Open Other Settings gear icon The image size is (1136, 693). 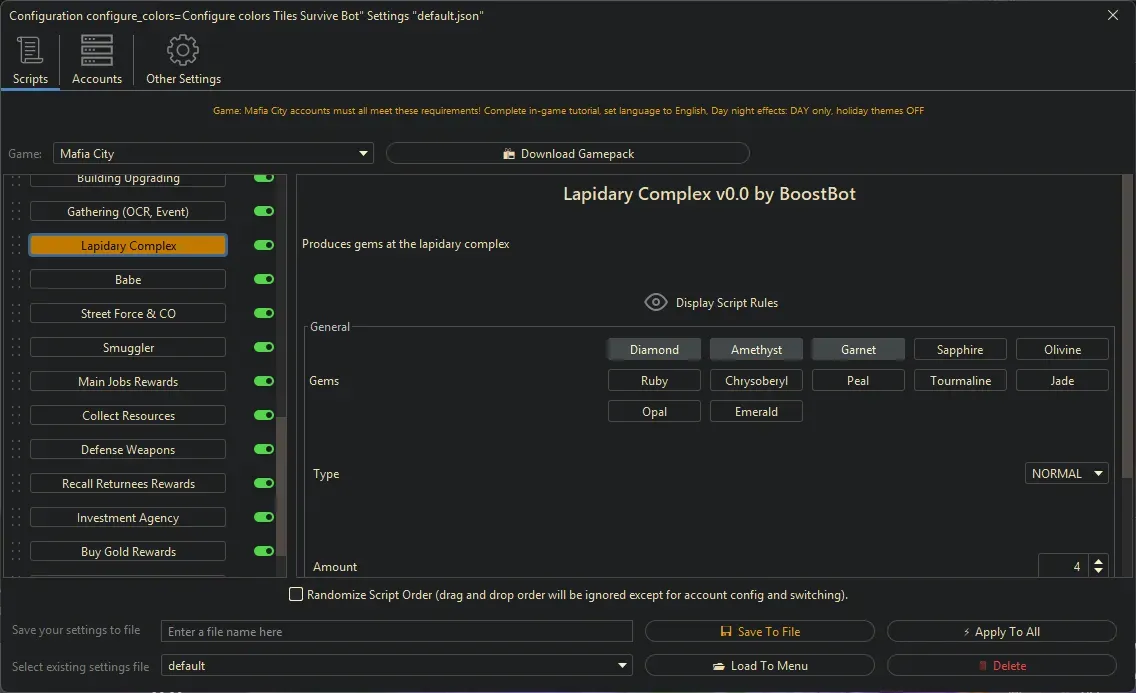tap(183, 51)
